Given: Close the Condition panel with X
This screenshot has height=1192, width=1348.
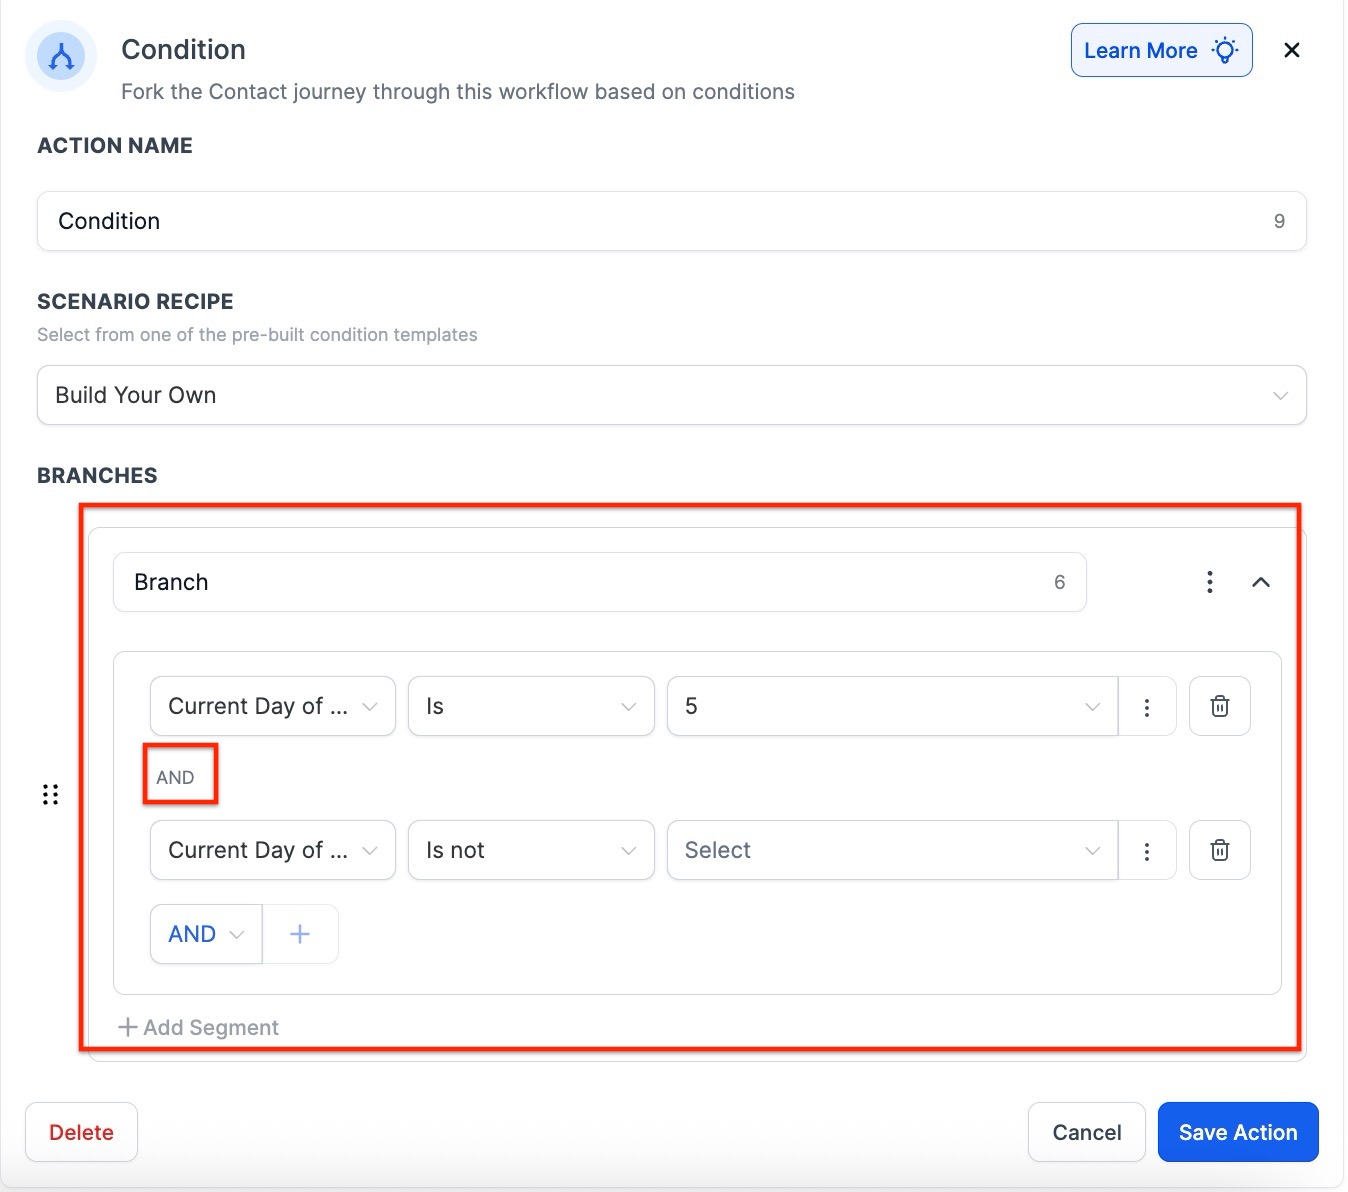Looking at the screenshot, I should click(1291, 50).
